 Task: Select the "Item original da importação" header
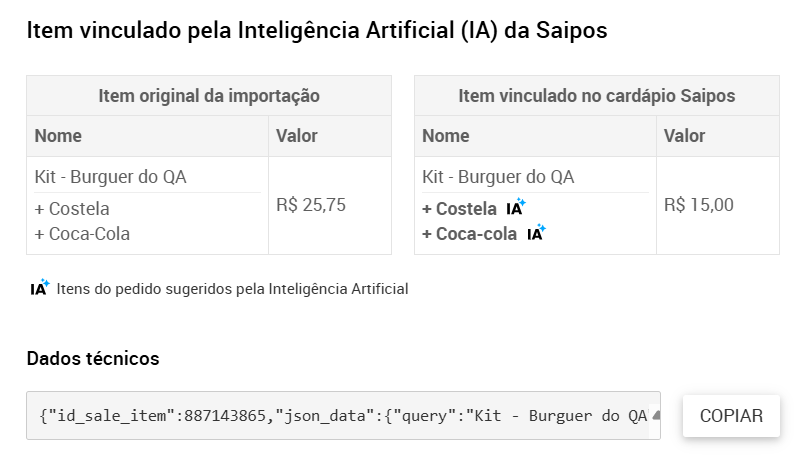coord(209,96)
